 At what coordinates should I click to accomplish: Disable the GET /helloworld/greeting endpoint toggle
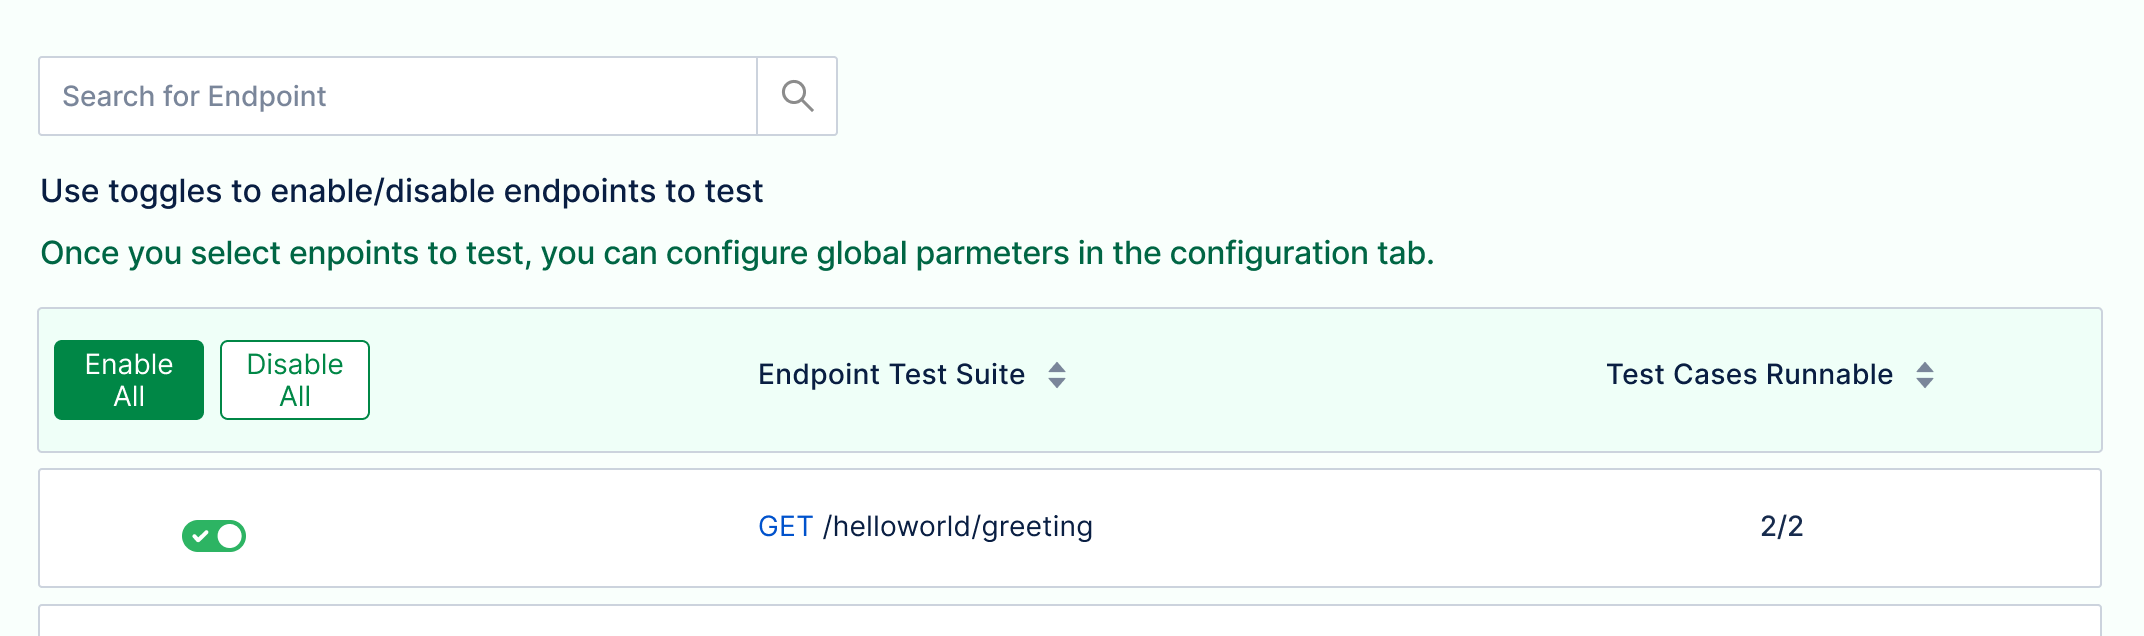pyautogui.click(x=213, y=536)
